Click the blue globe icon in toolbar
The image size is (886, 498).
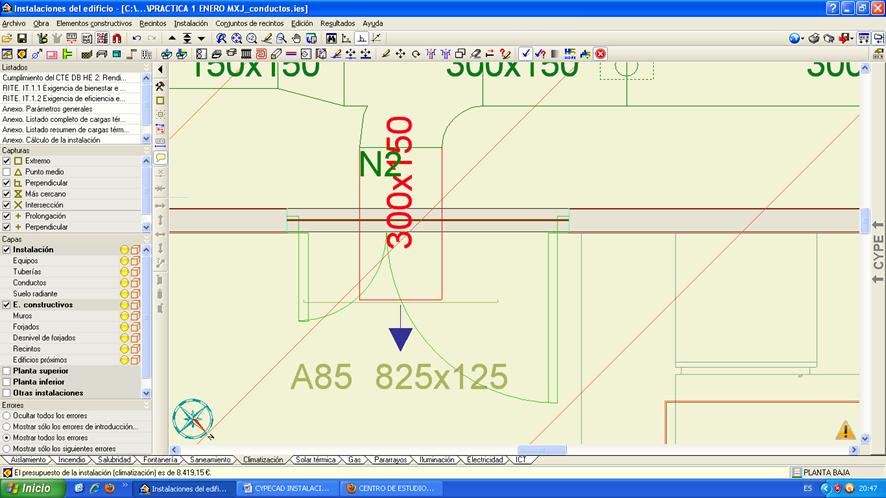tap(795, 38)
